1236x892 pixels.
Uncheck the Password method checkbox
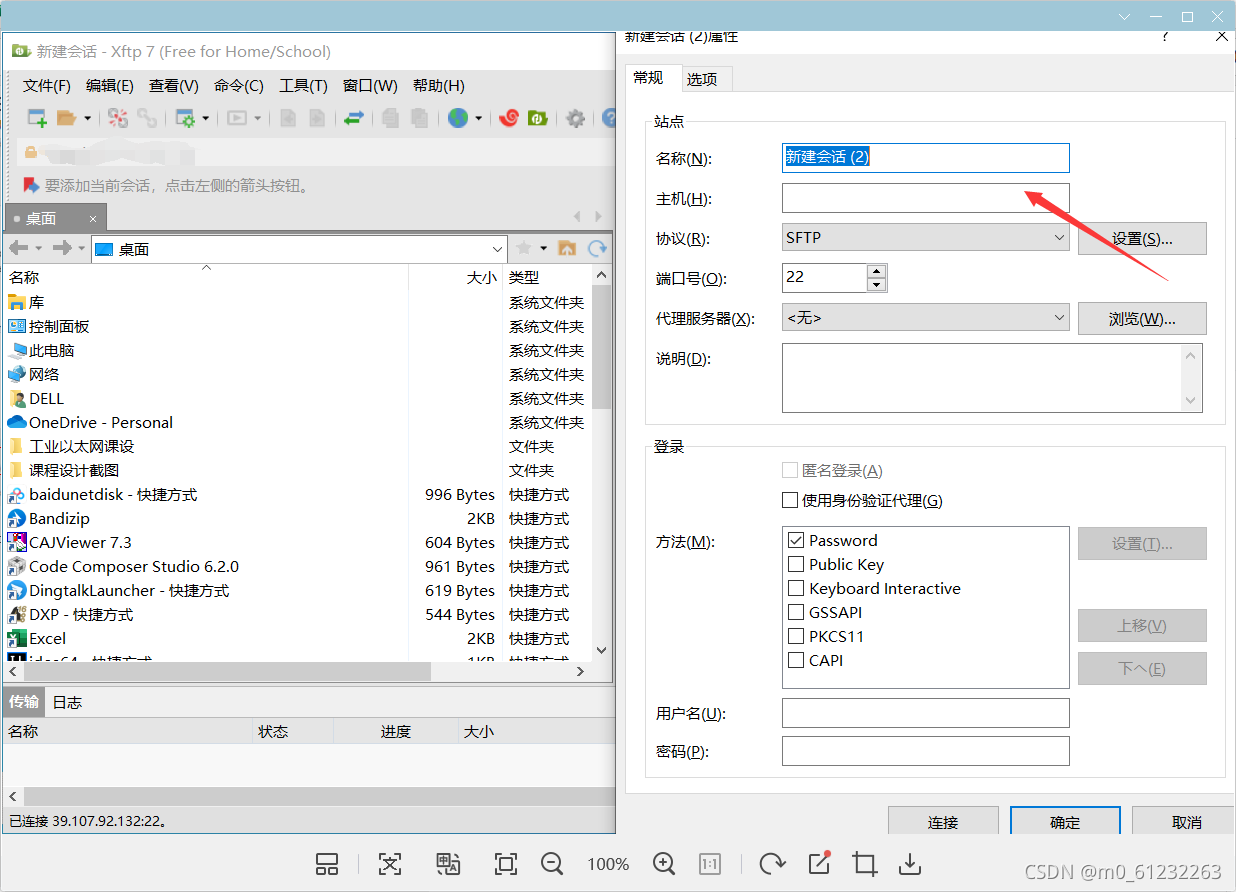[x=796, y=540]
